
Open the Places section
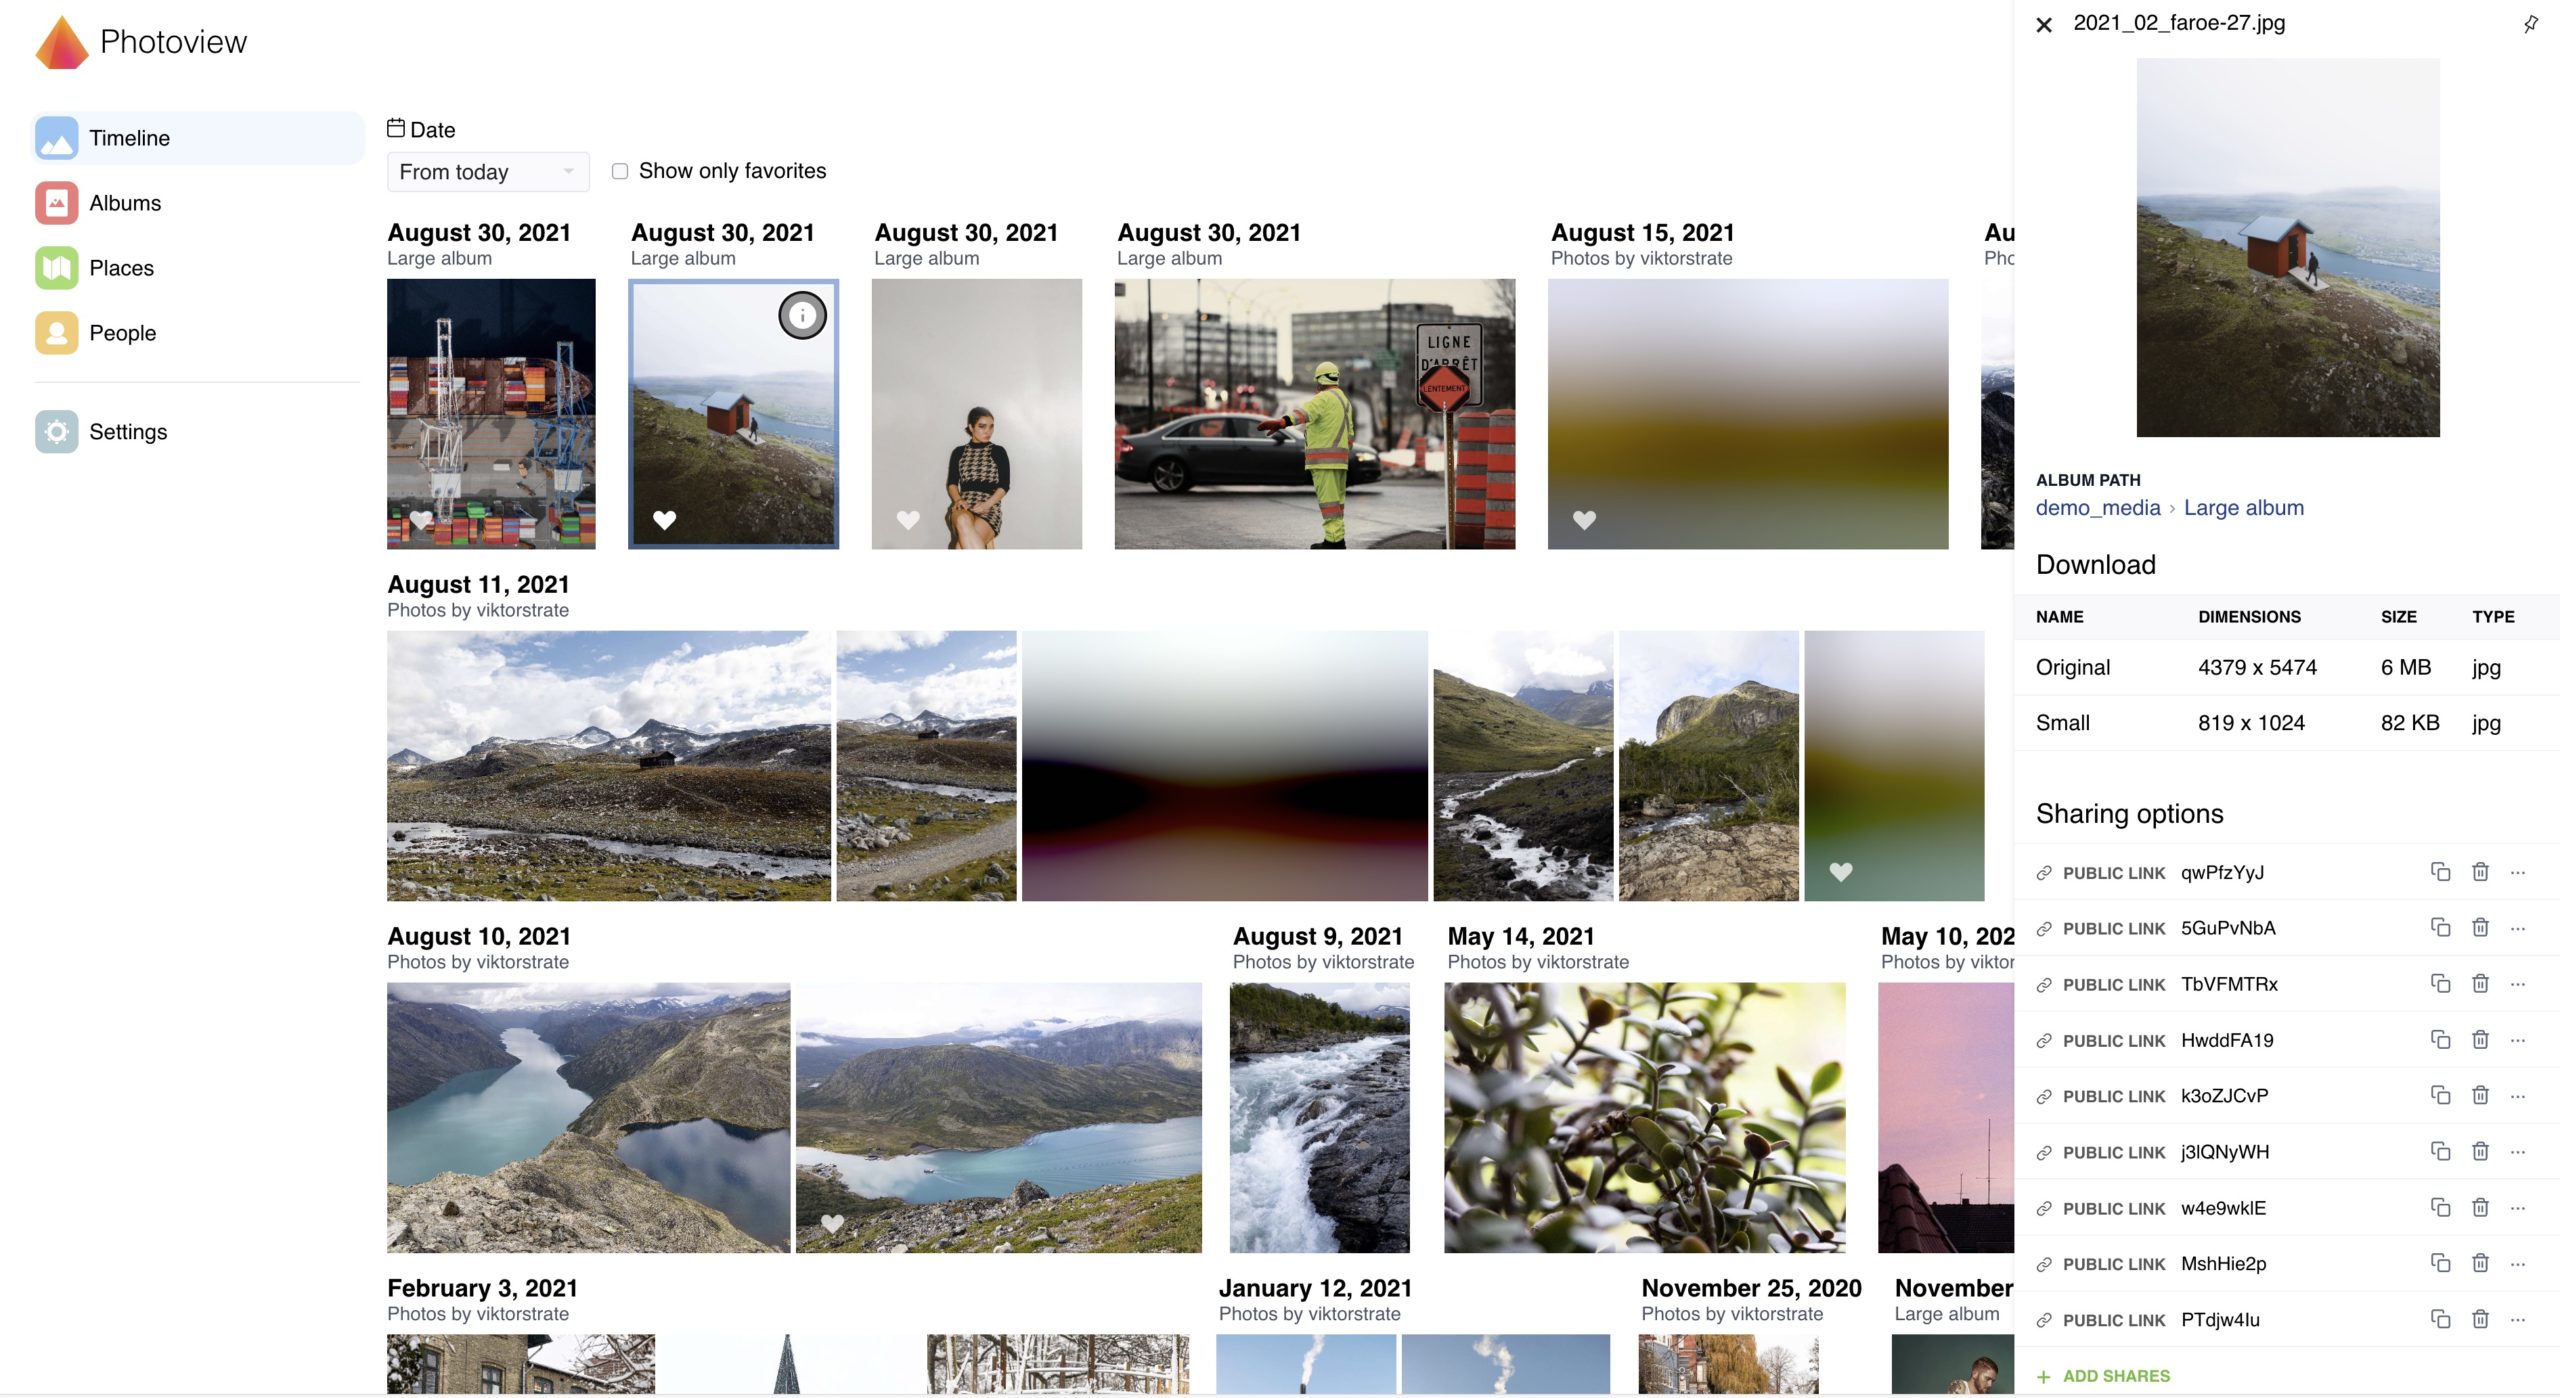(121, 268)
